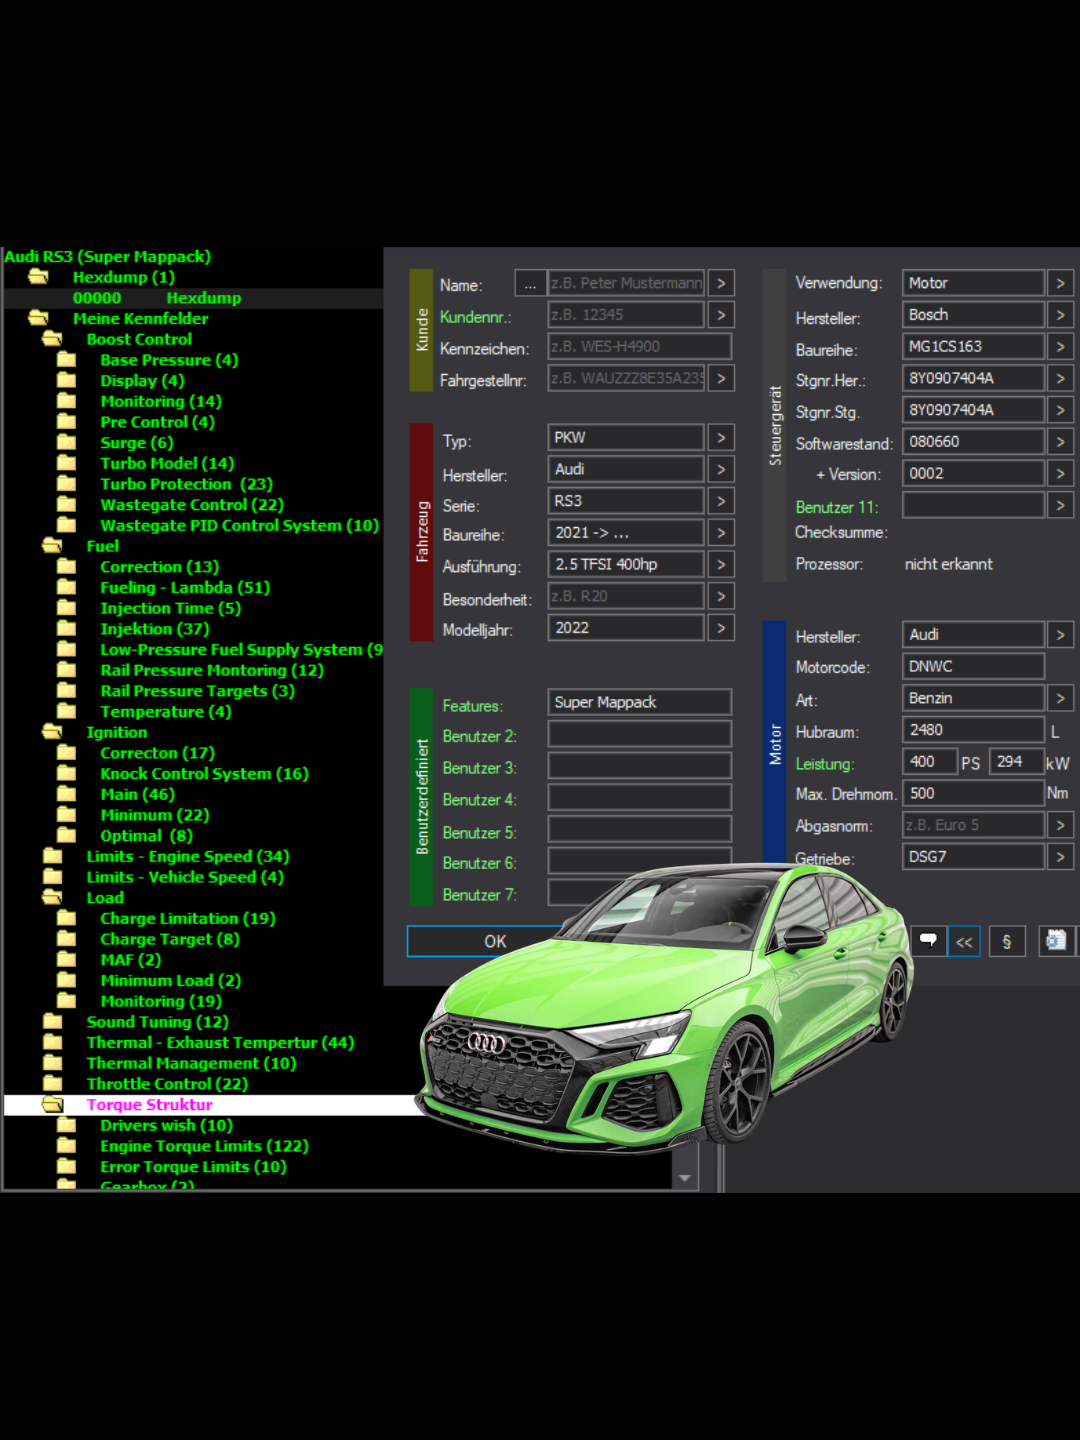Click the << collapse panel icon
Screen dimensions: 1080x1440
click(x=963, y=941)
